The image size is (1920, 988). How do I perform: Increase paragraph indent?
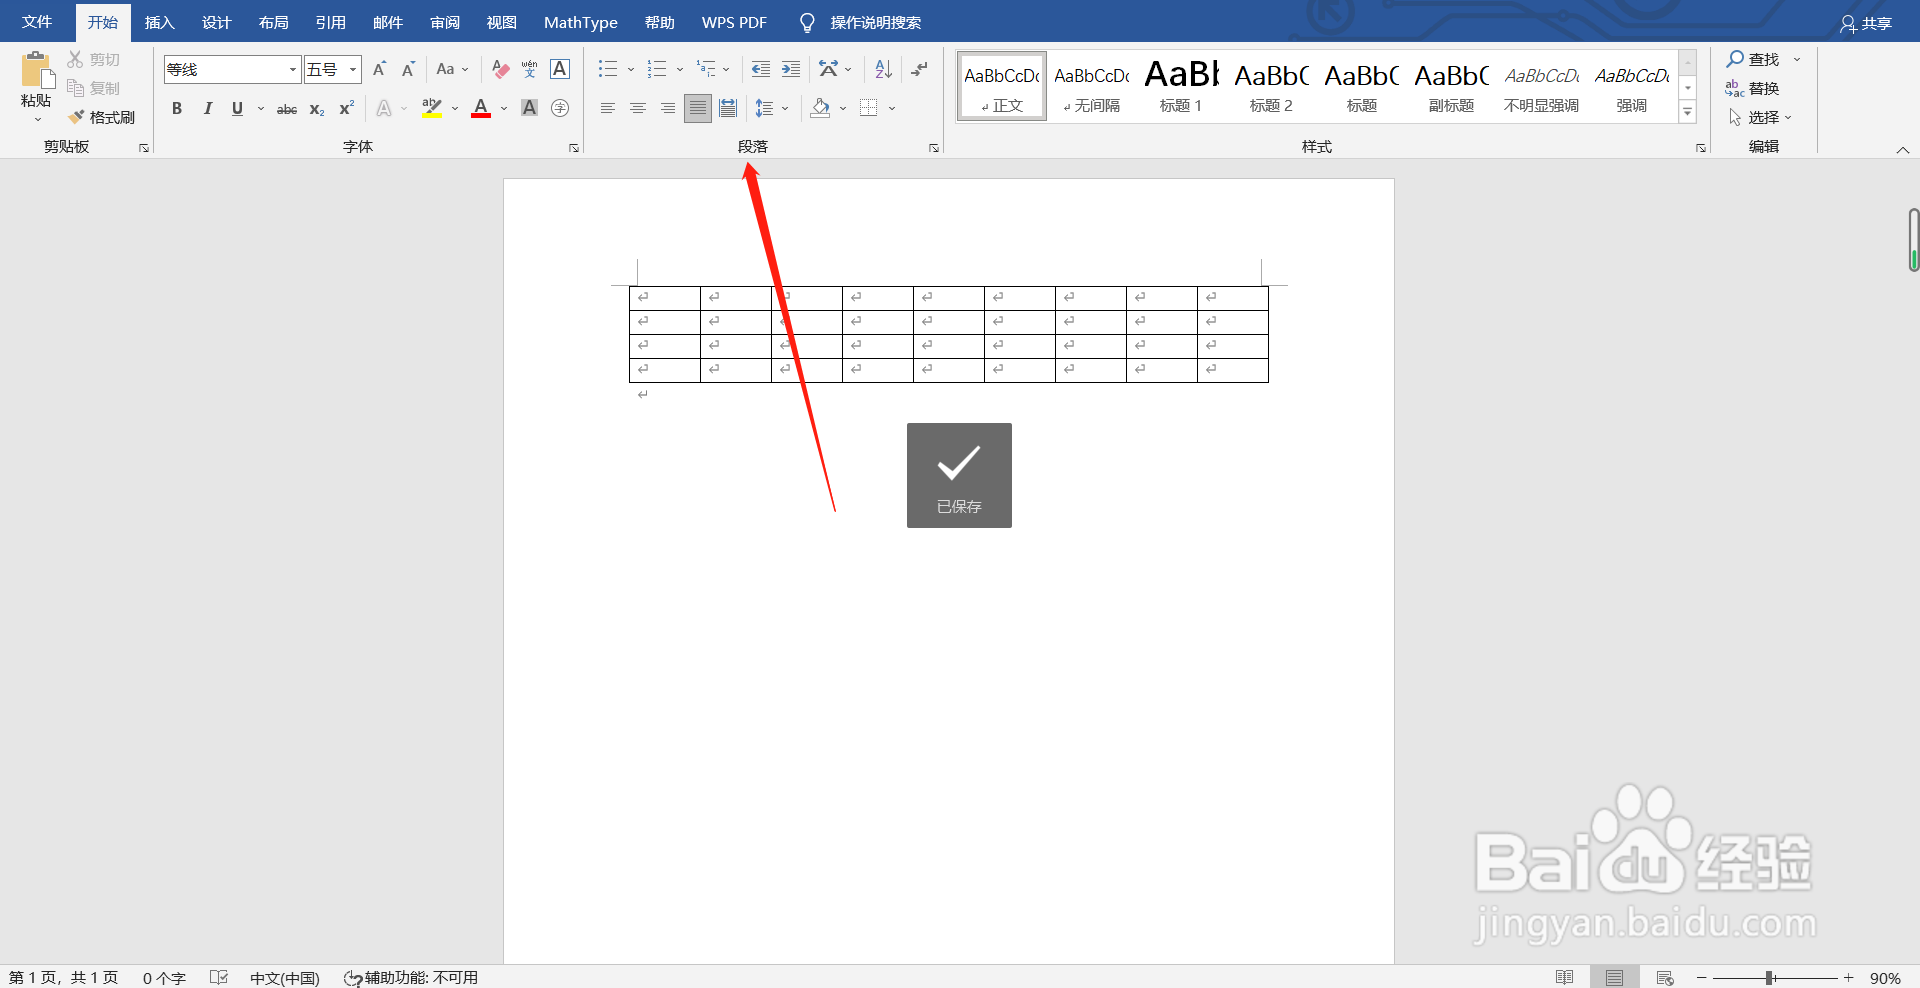(791, 69)
